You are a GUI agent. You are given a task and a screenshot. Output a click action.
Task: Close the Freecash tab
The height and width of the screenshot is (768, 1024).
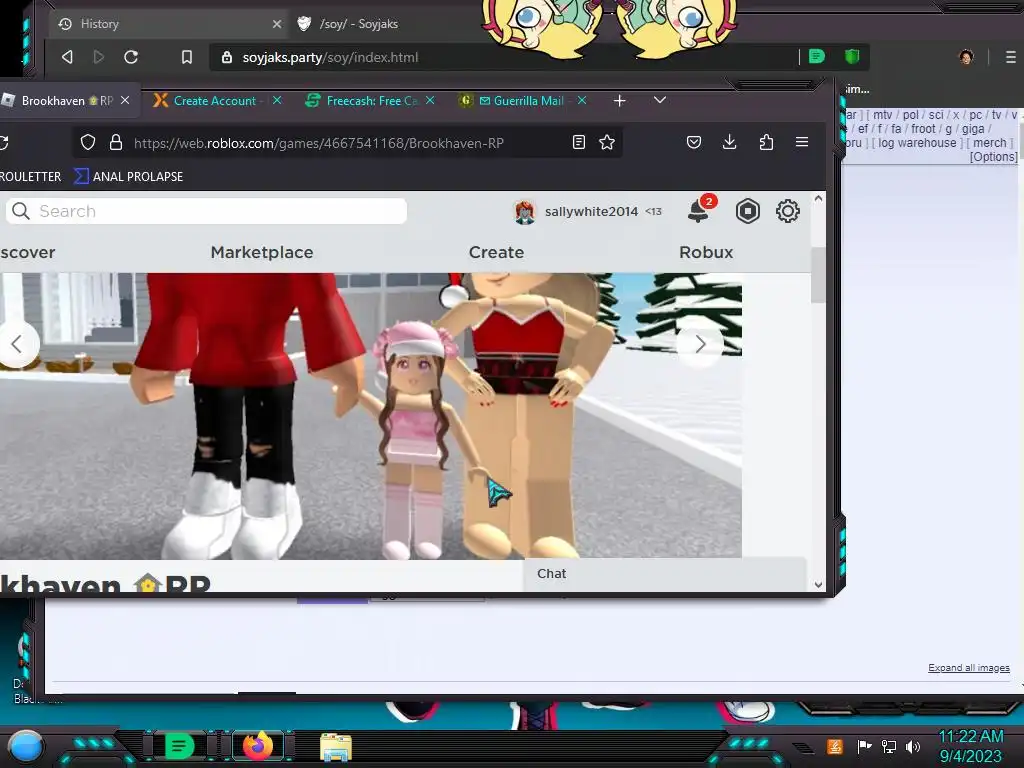pos(430,101)
